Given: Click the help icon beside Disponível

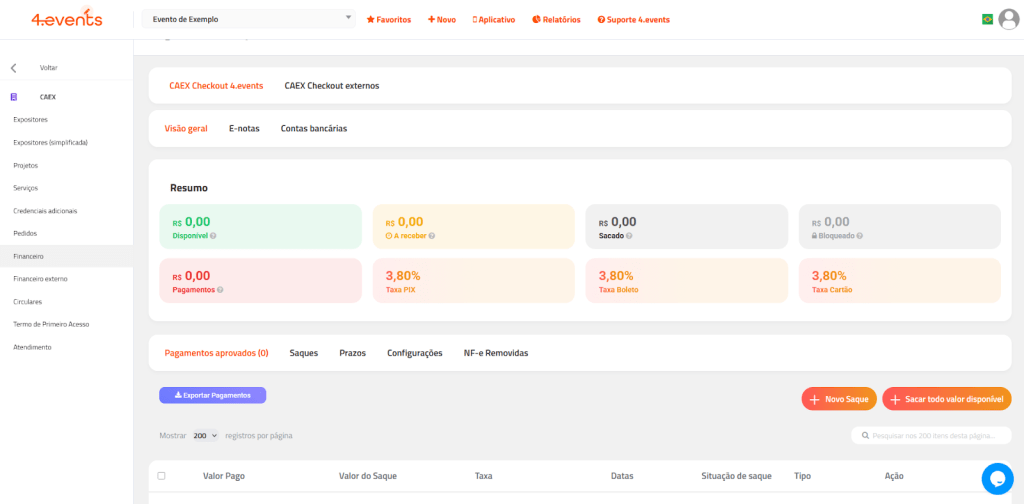Looking at the screenshot, I should point(213,236).
